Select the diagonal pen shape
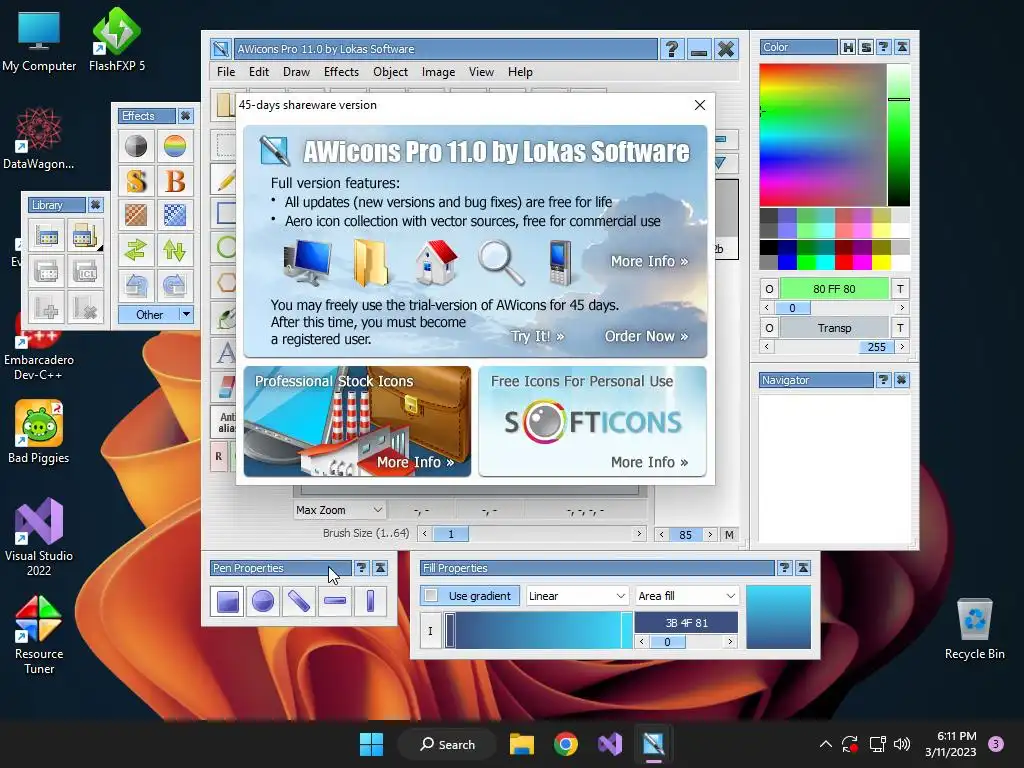This screenshot has width=1024, height=768. coord(299,601)
